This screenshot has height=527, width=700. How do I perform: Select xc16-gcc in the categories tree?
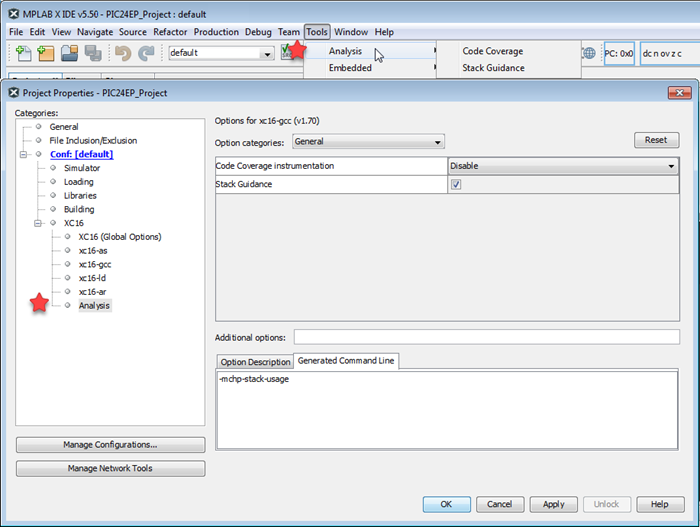(94, 264)
